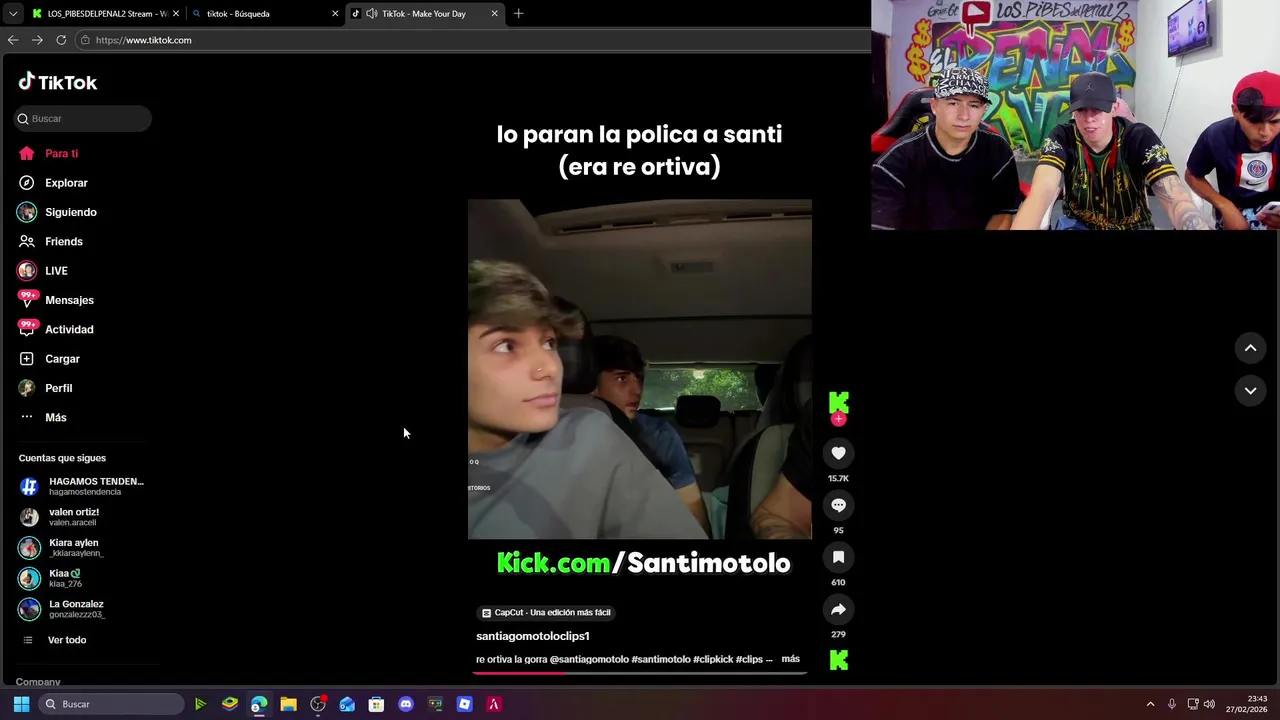Click the @santiagomotolo mention in caption
Viewport: 1280px width, 720px height.
(589, 659)
